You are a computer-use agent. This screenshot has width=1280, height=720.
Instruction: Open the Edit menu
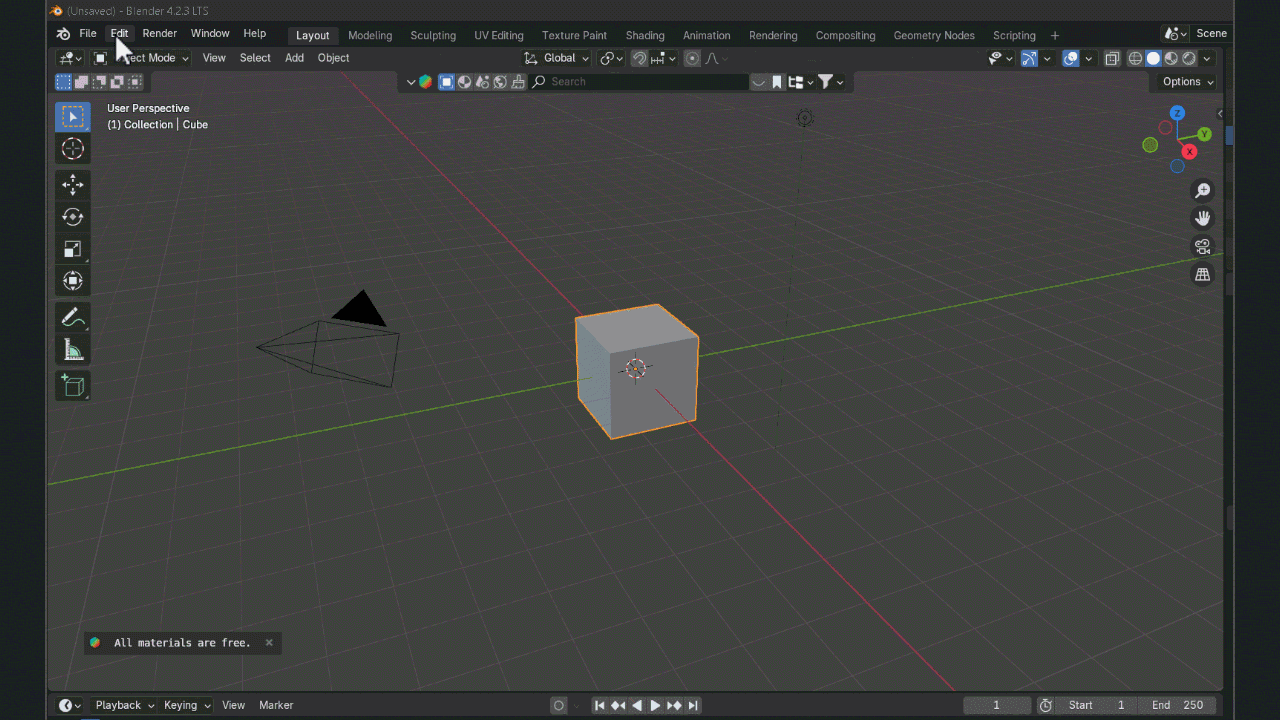[x=120, y=33]
